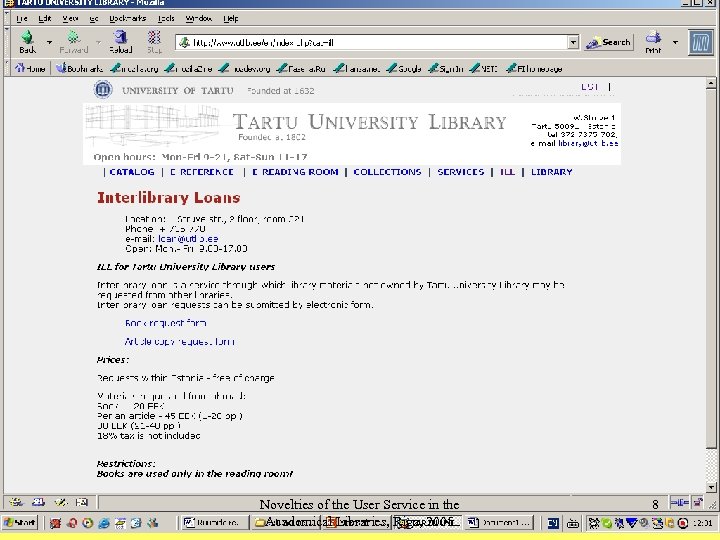Click the red tray icon beside the clock

coord(683,523)
